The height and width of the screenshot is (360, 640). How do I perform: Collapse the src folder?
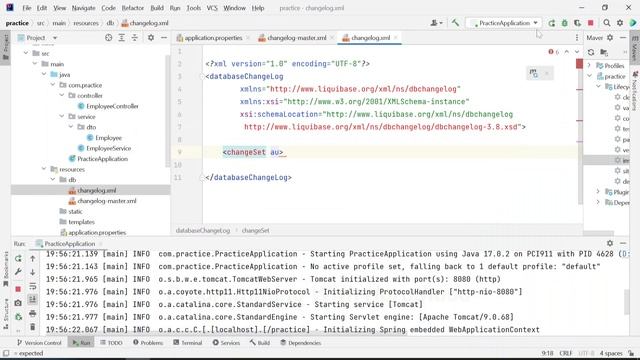[x=26, y=53]
